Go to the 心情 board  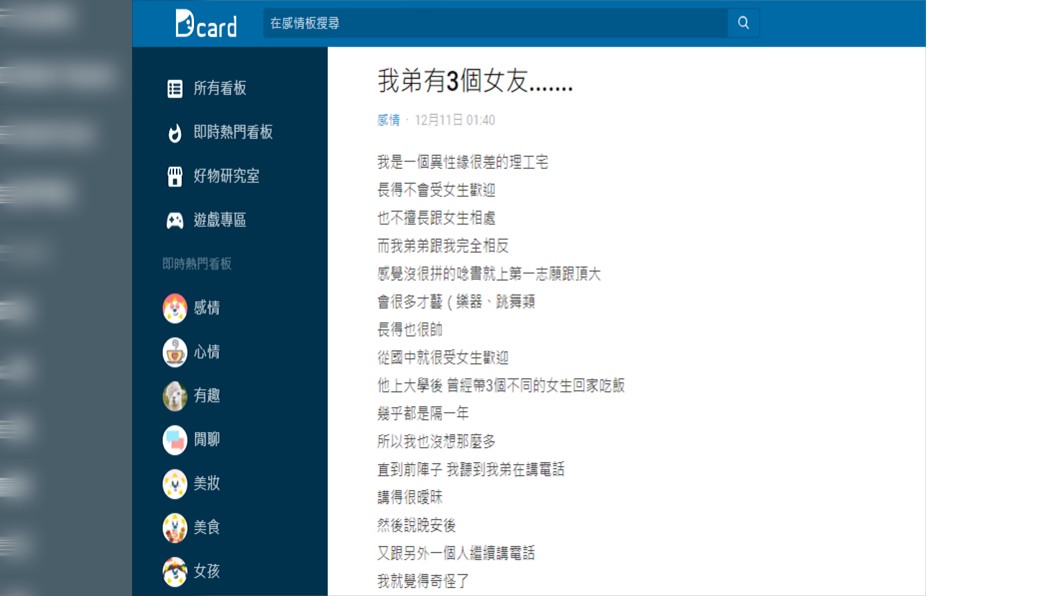click(x=207, y=352)
